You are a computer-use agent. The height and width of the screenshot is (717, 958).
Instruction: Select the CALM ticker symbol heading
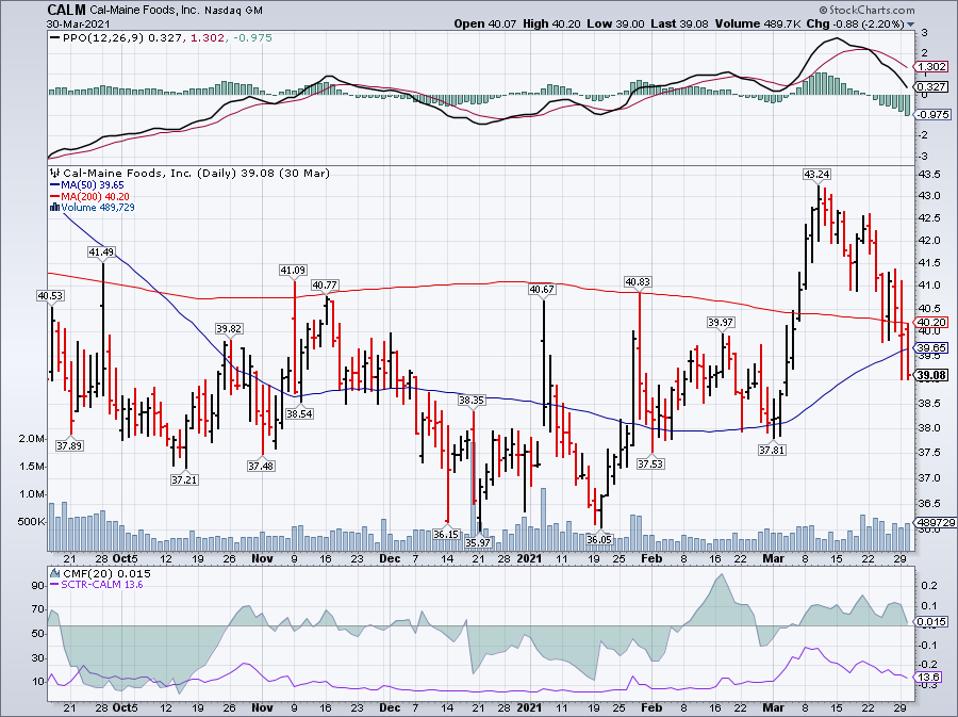(66, 10)
